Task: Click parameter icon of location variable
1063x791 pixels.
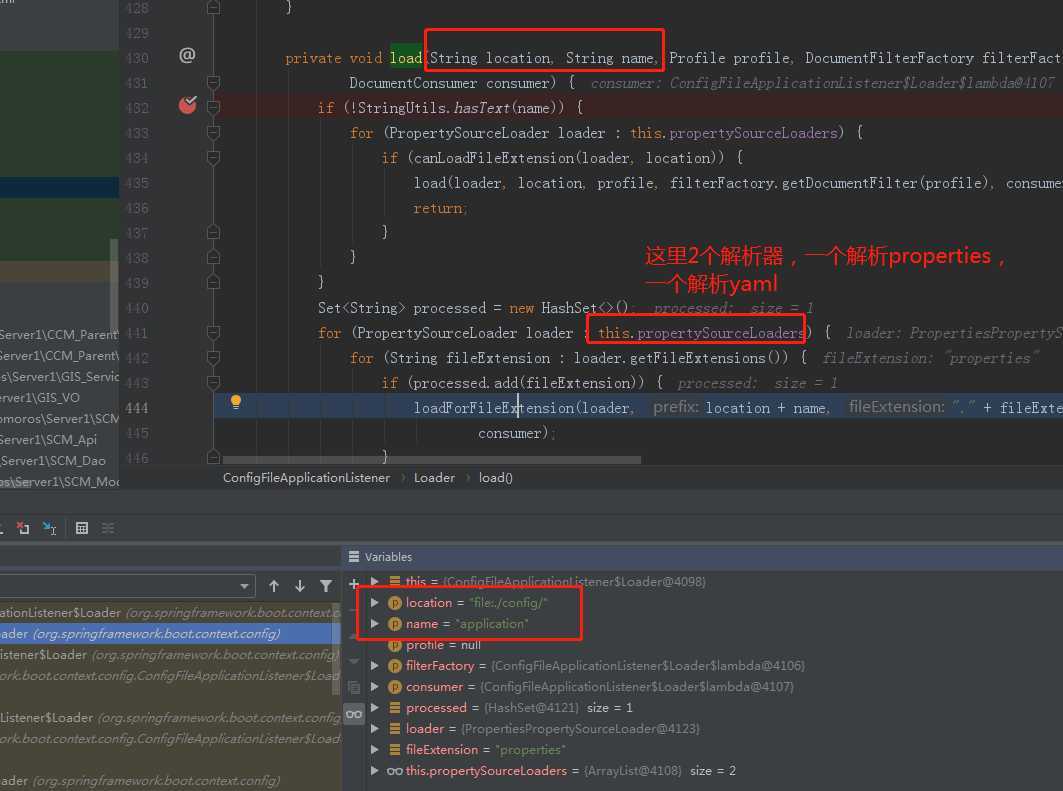Action: (395, 603)
